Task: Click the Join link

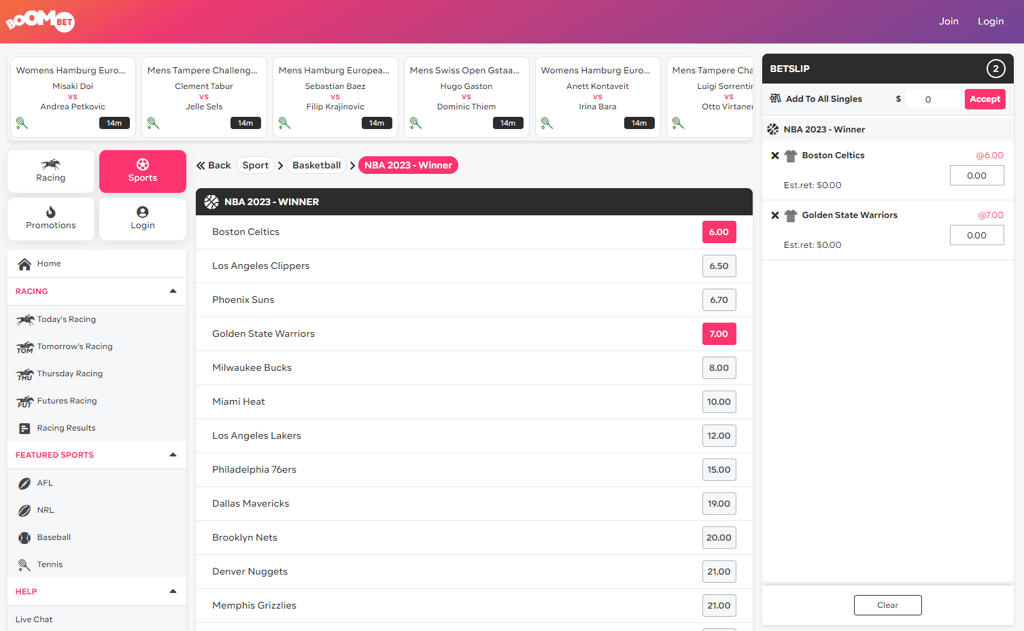Action: coord(949,21)
